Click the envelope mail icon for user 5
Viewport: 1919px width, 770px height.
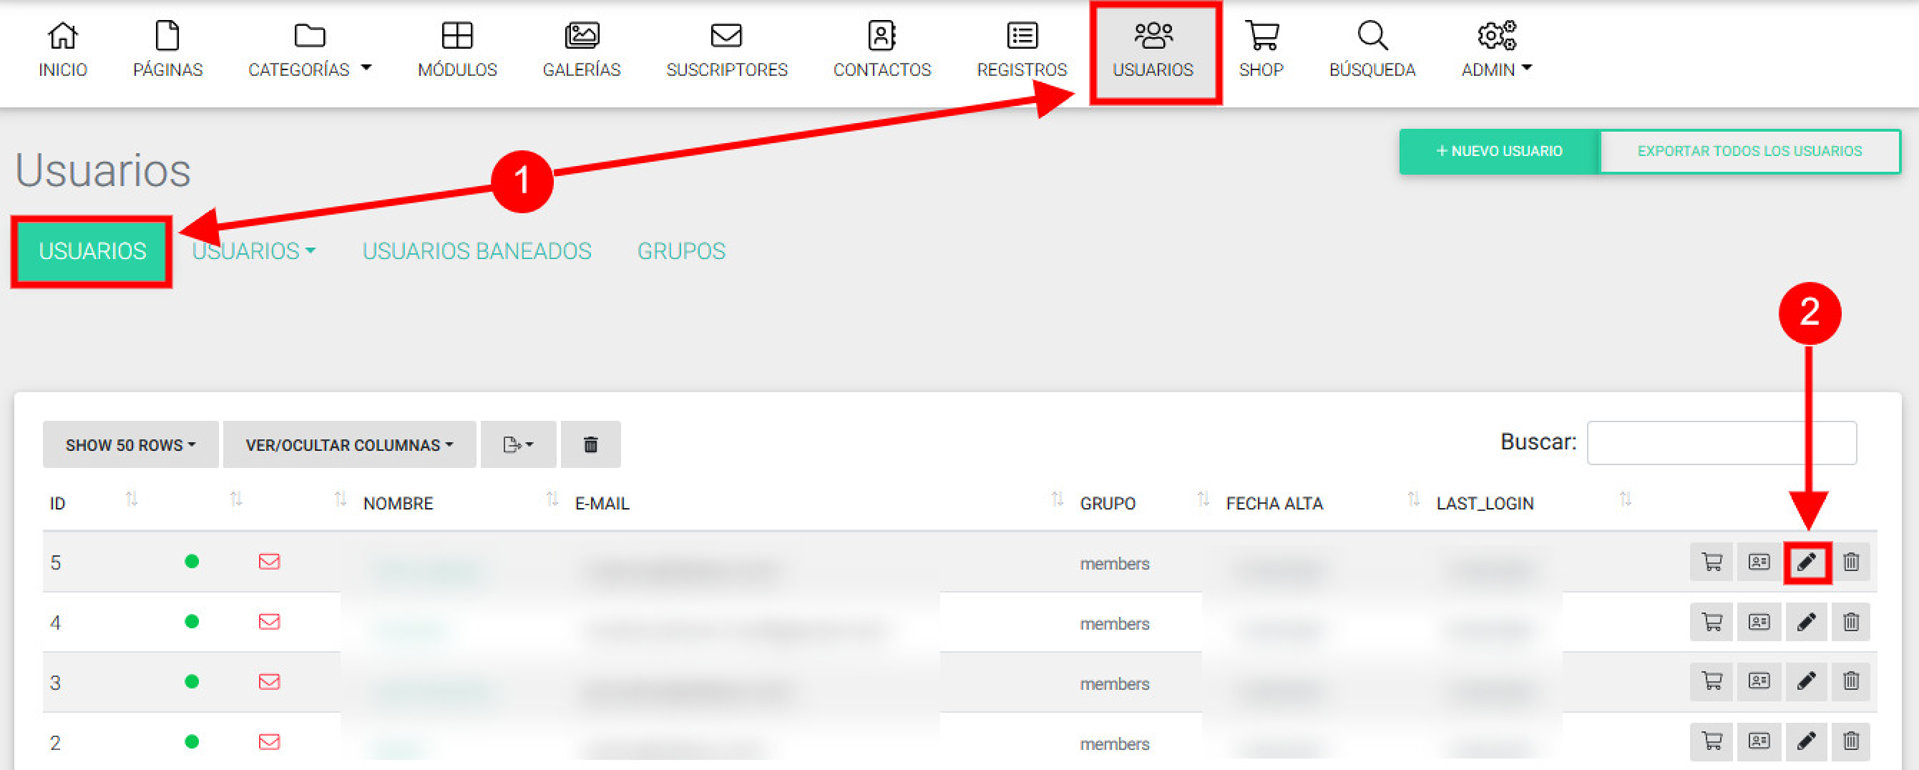click(x=269, y=562)
